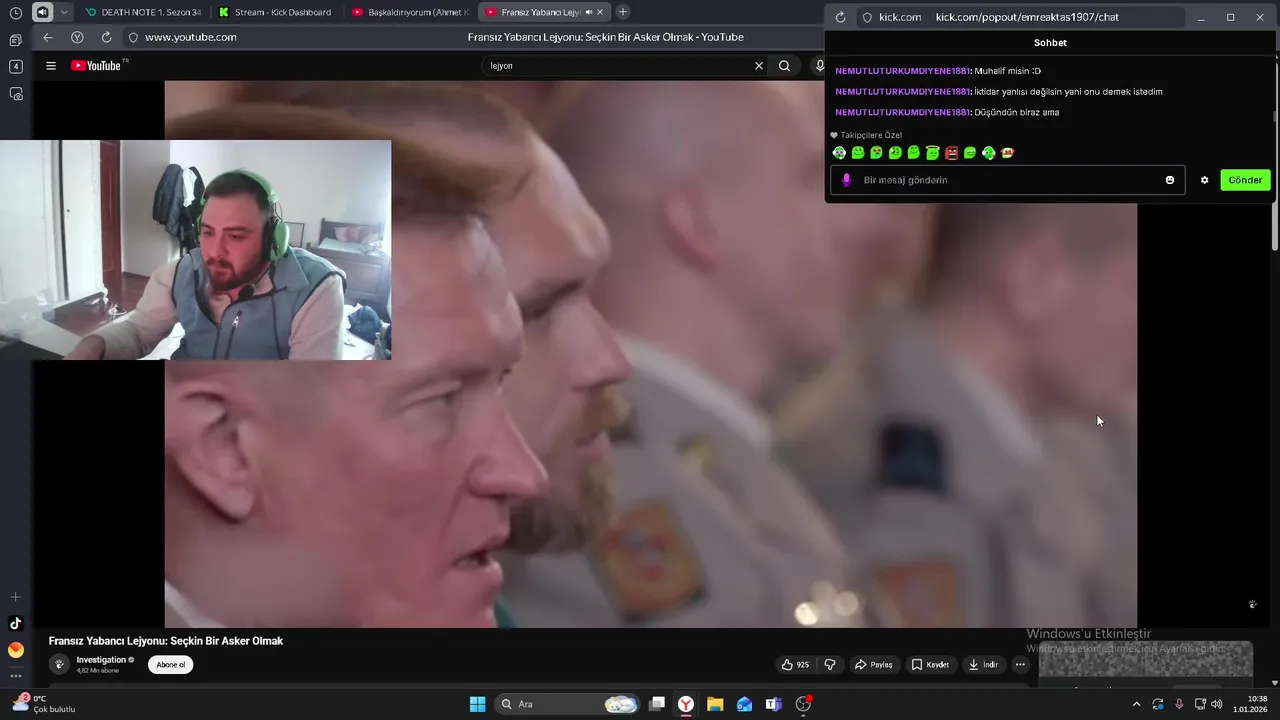Screen dimensions: 1280x720
Task: Open the three-dots sidebar menu
Action: (x=15, y=676)
